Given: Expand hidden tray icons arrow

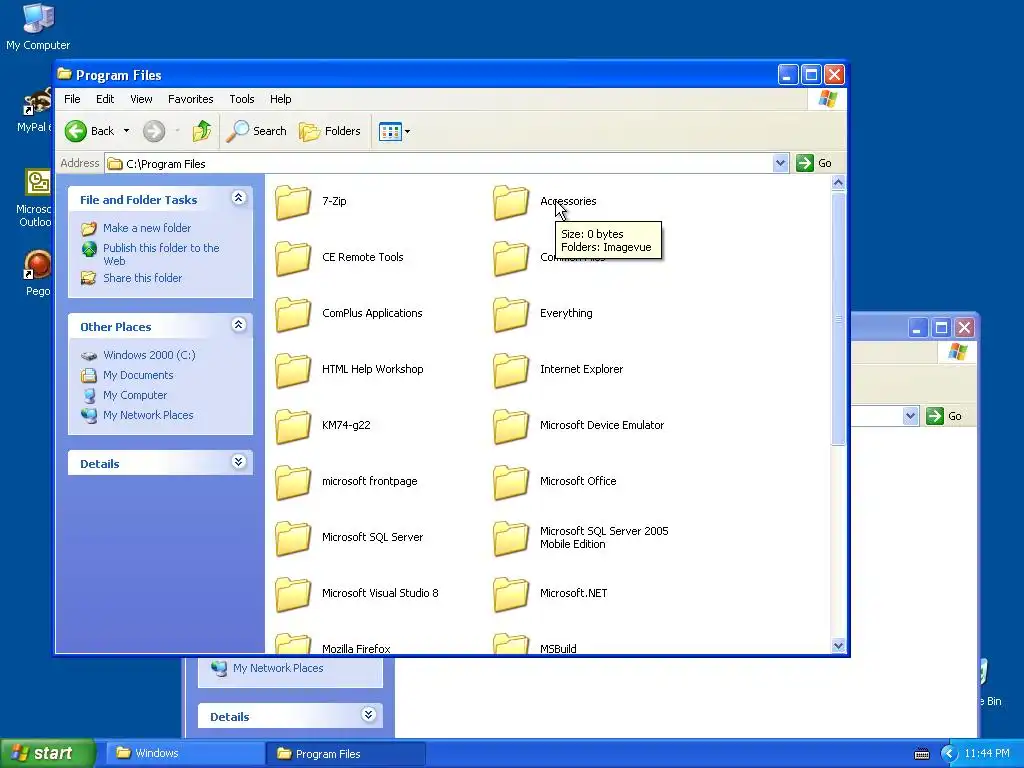Looking at the screenshot, I should coord(949,754).
